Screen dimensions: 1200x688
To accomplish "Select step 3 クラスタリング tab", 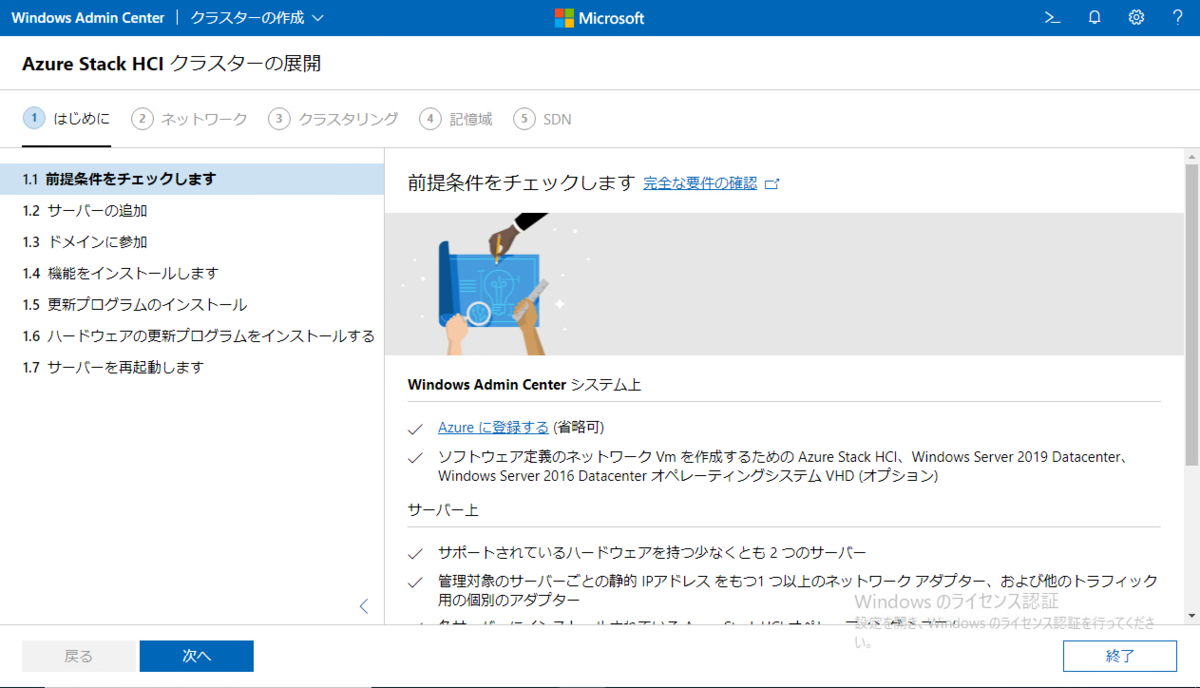I will pos(333,119).
